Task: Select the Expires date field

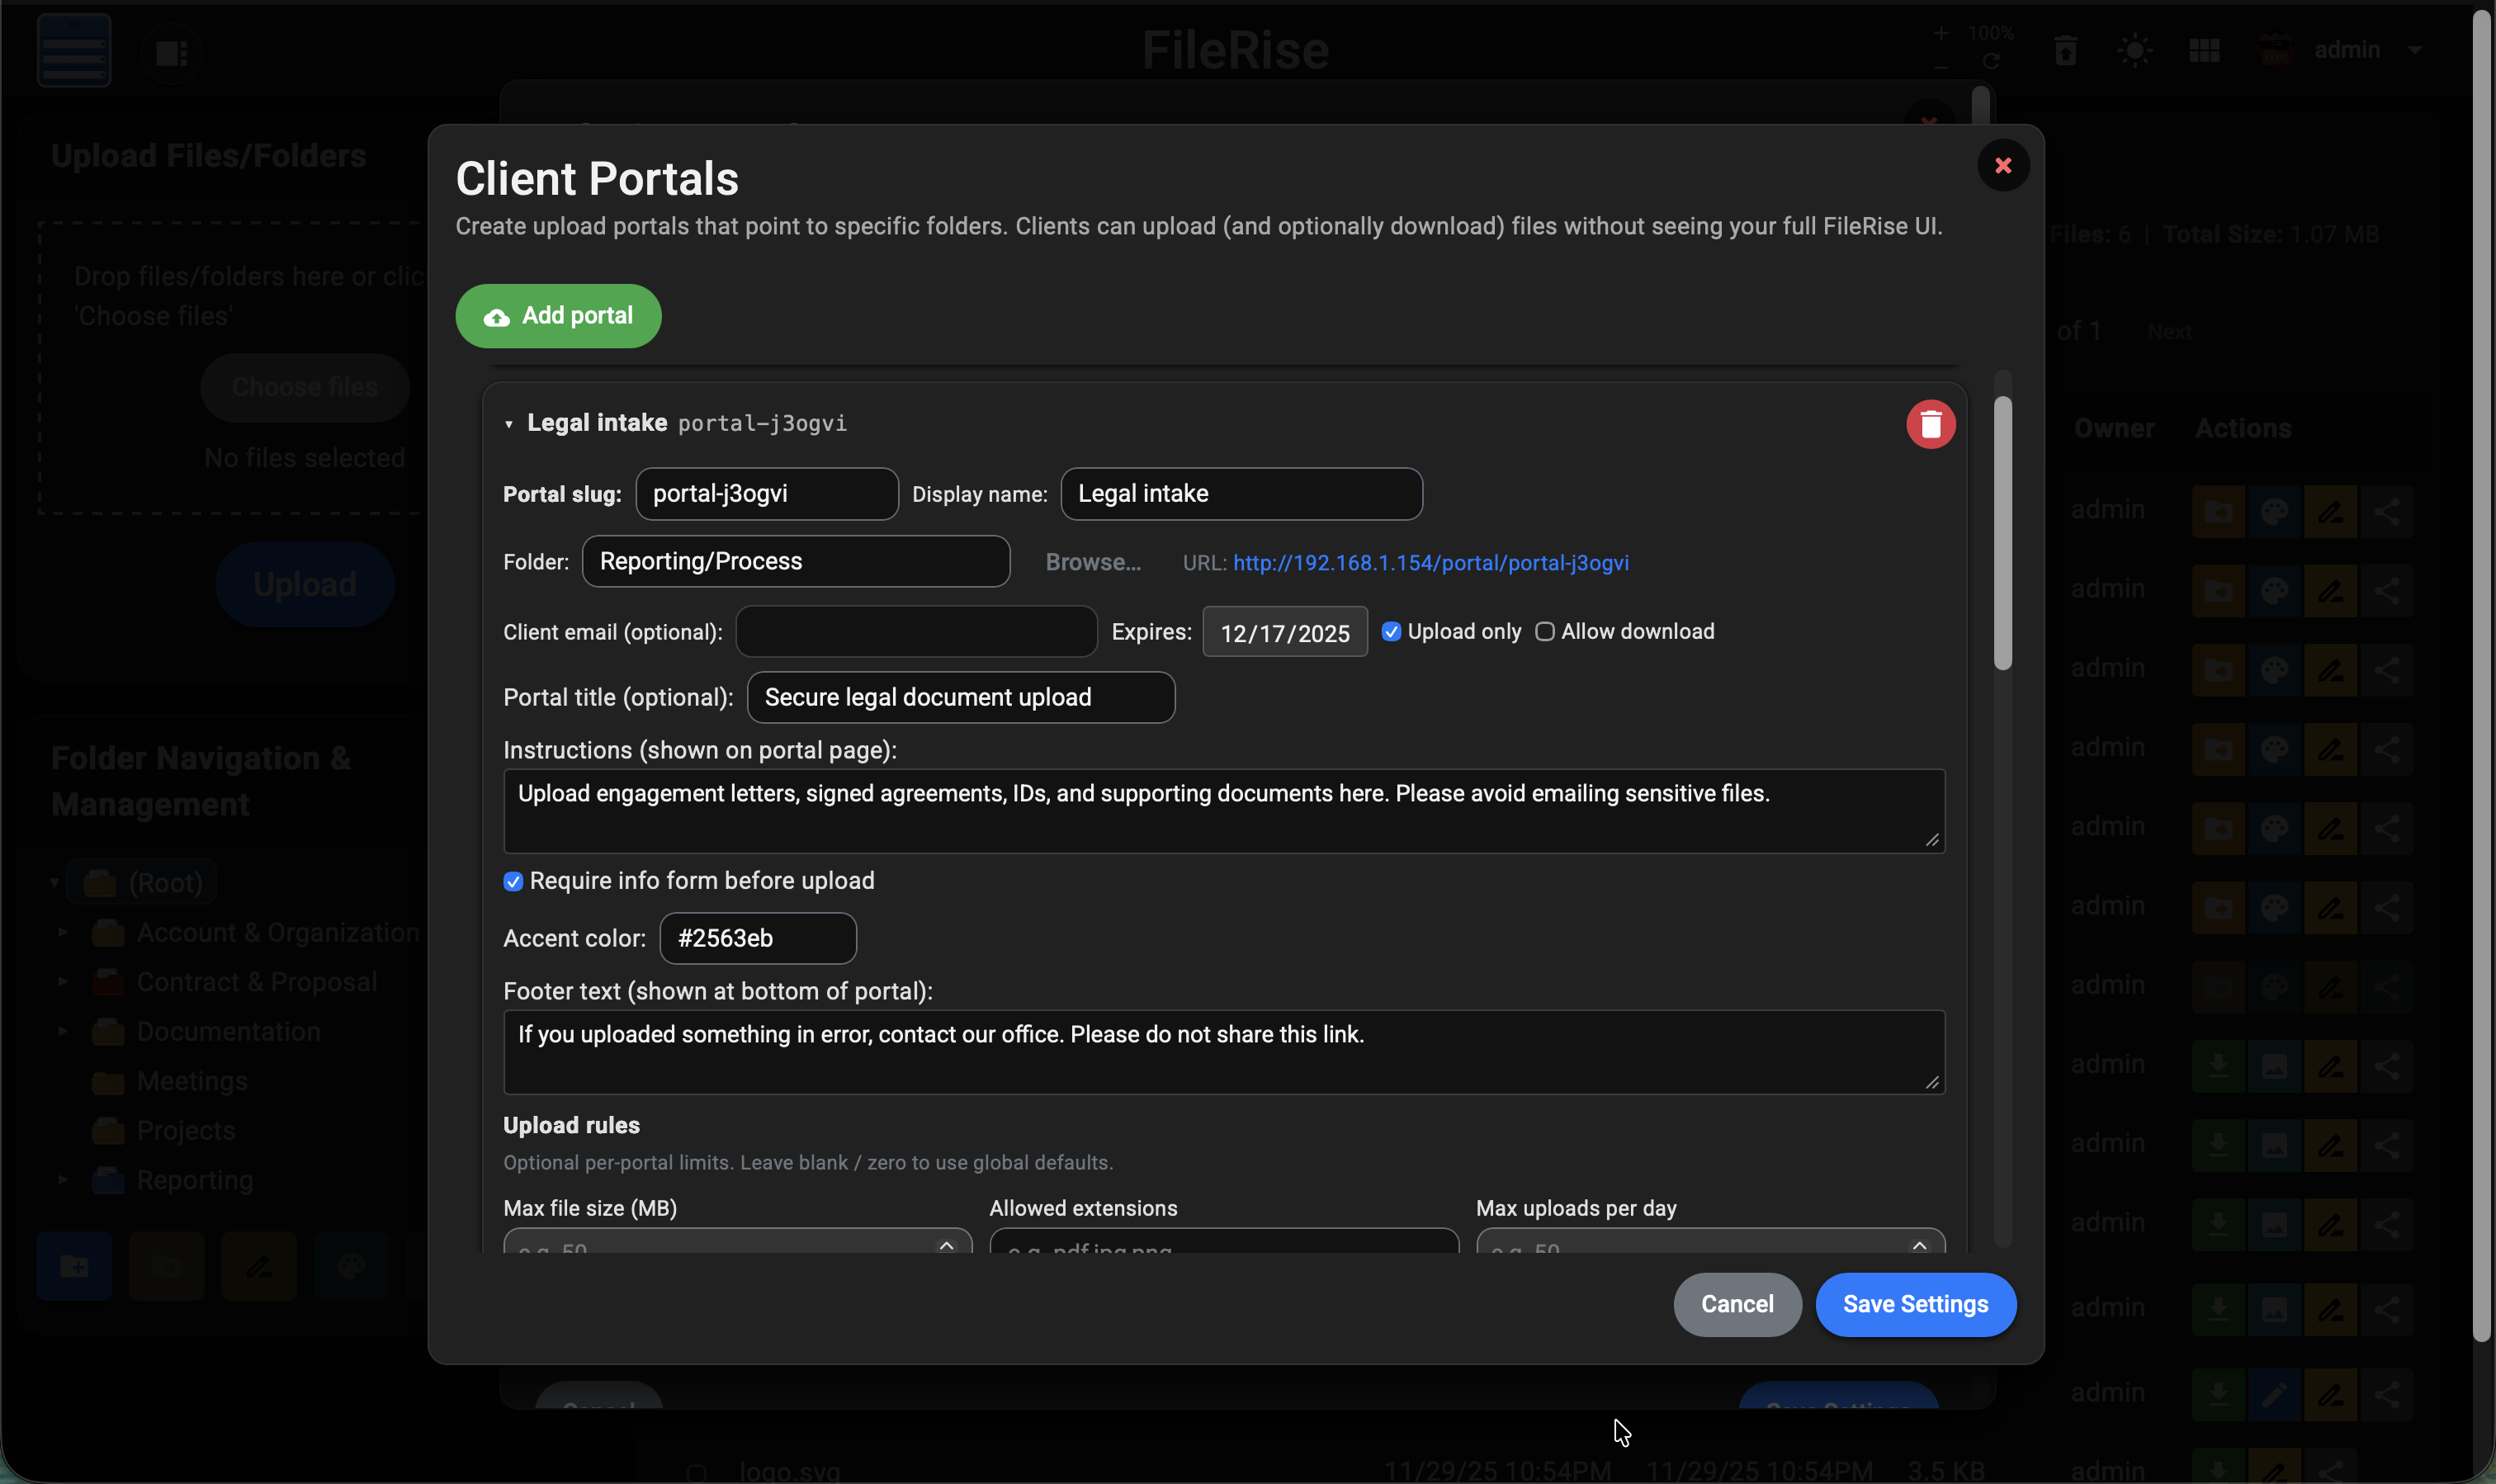Action: coord(1284,631)
